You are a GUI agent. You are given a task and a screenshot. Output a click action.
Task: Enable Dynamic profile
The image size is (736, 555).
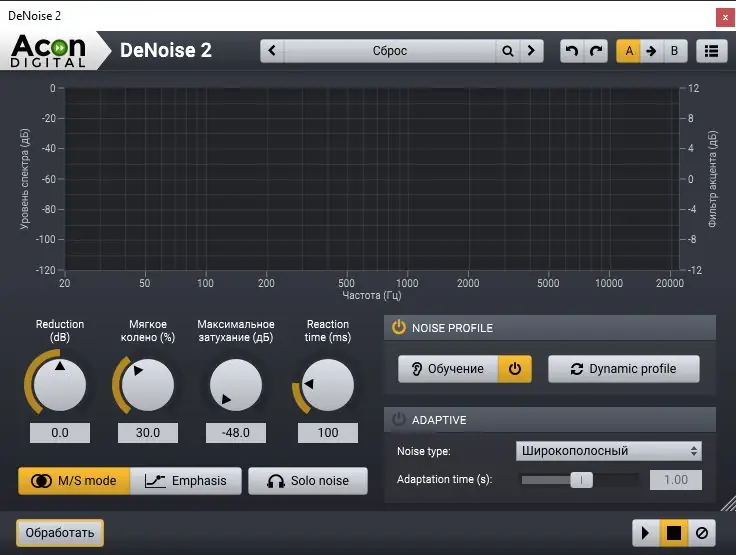pos(623,369)
